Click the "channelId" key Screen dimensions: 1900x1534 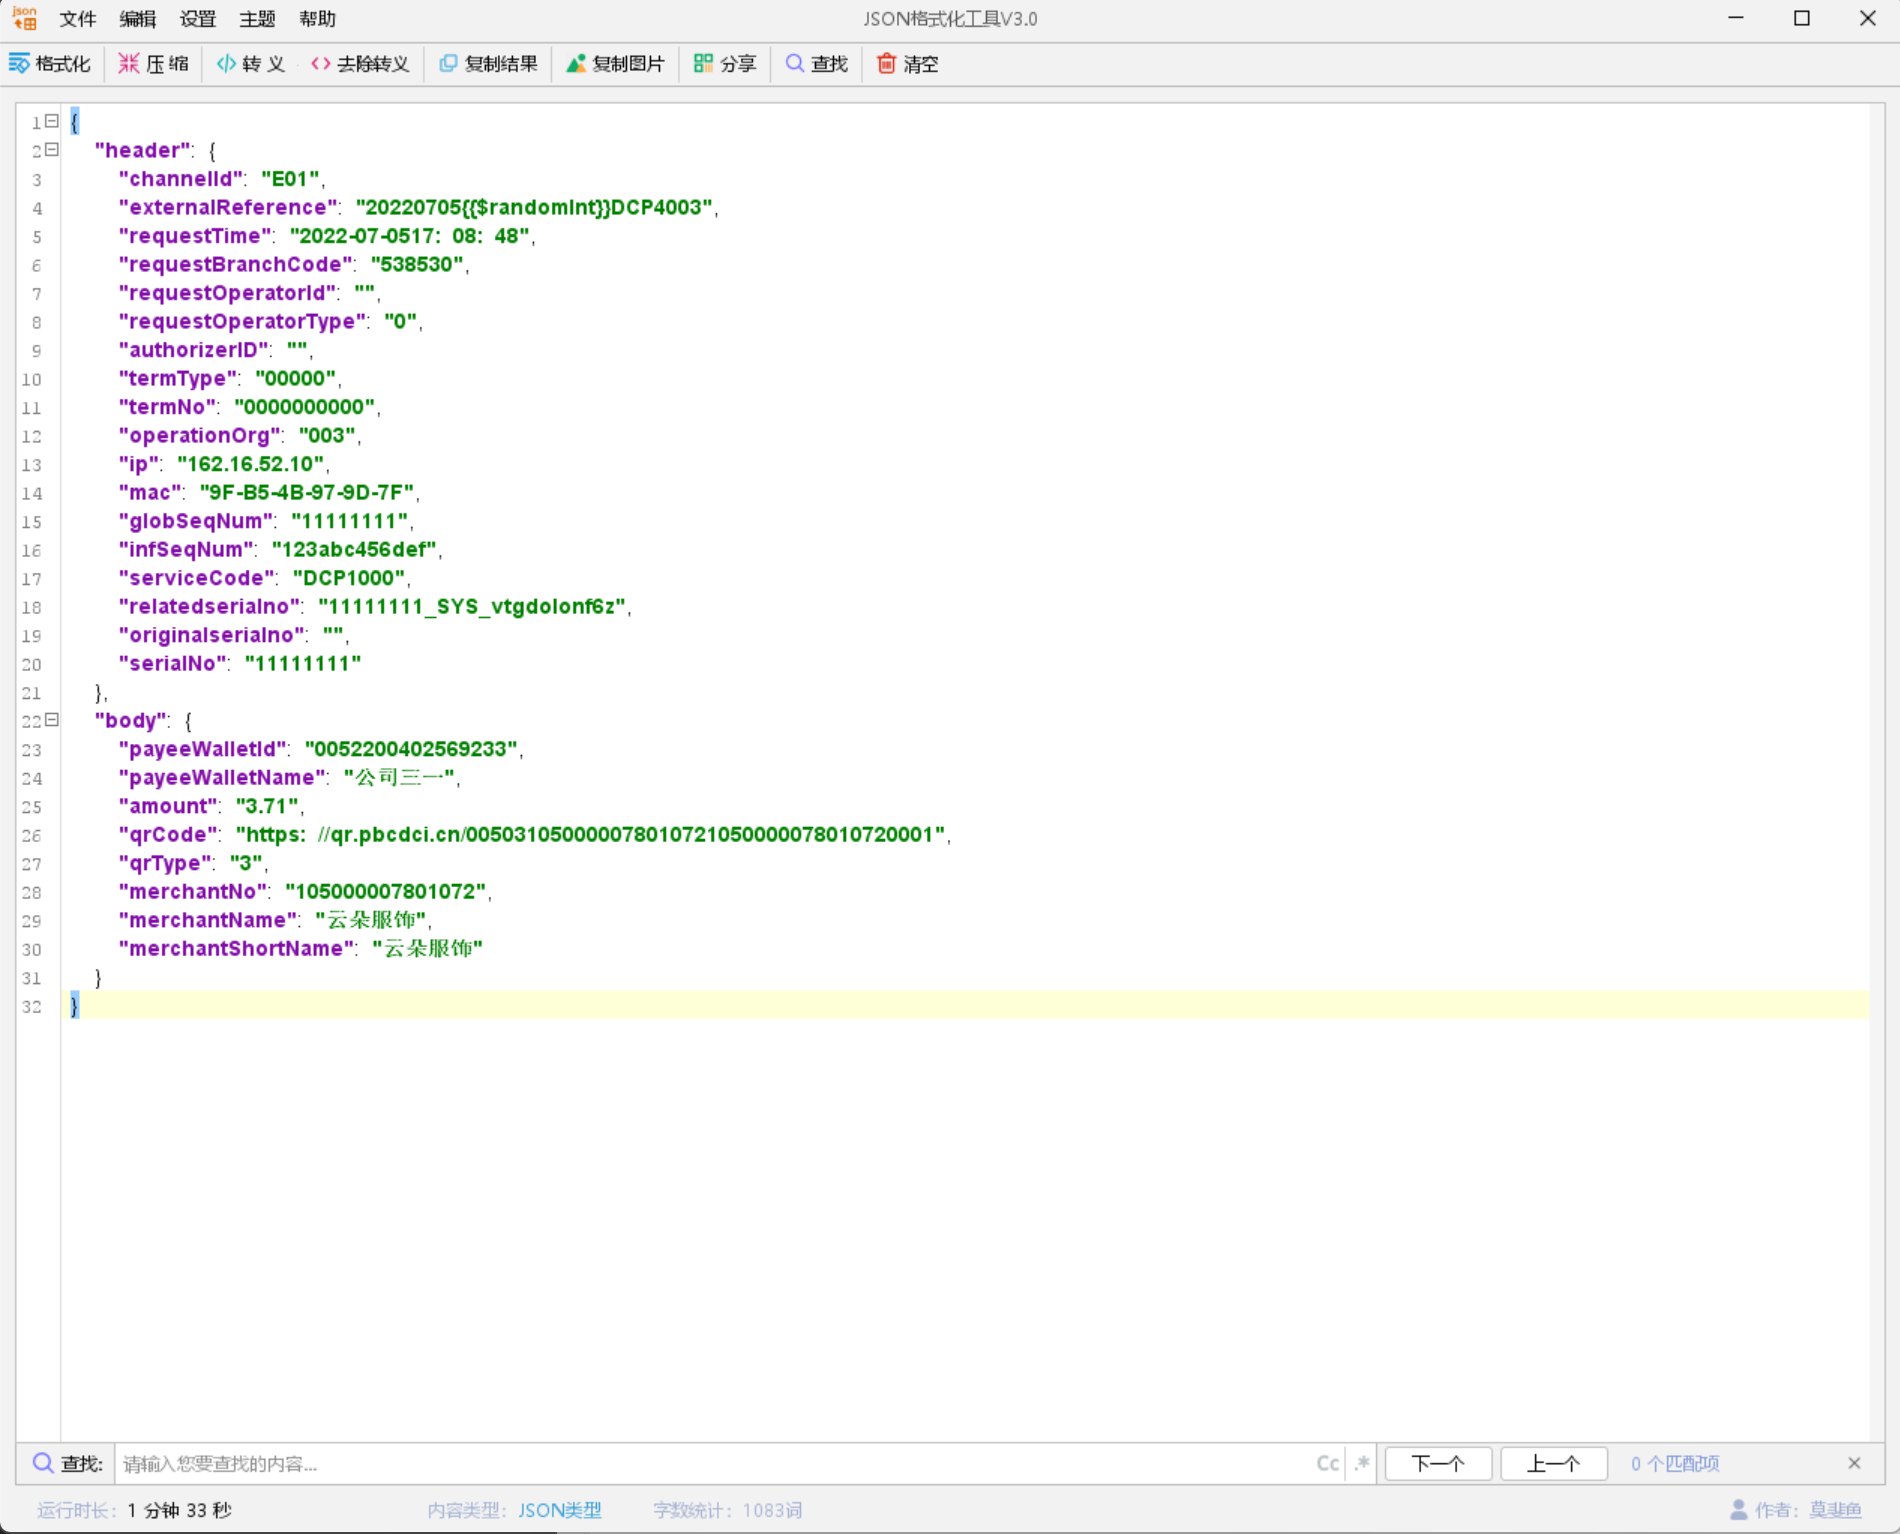click(x=181, y=179)
